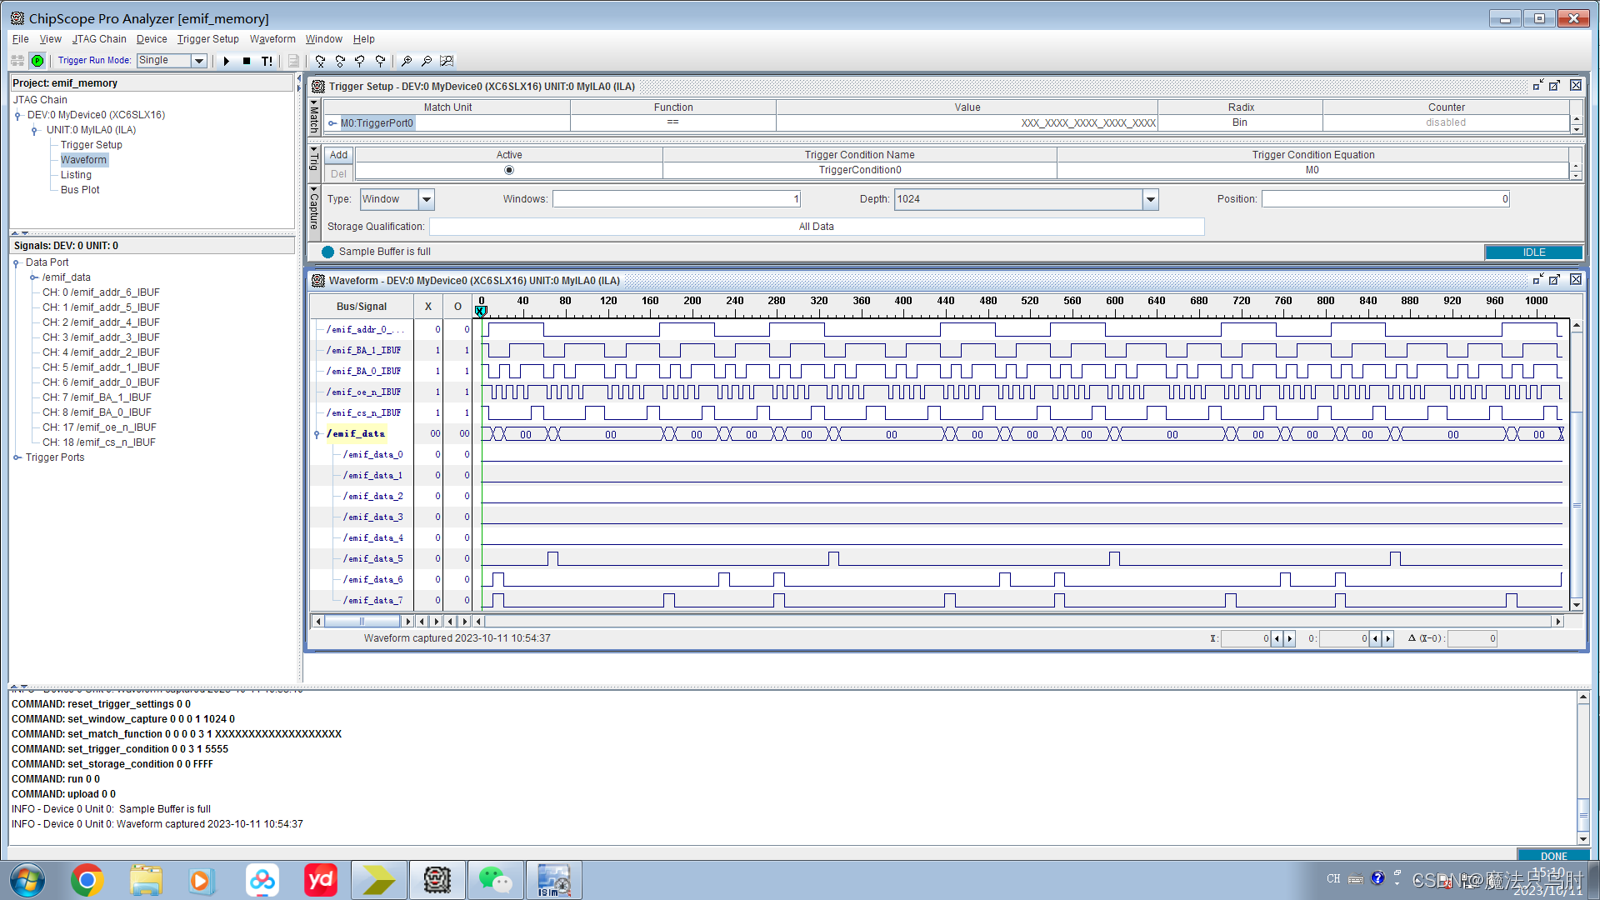
Task: Decrement the O cursor position
Action: tap(1376, 638)
